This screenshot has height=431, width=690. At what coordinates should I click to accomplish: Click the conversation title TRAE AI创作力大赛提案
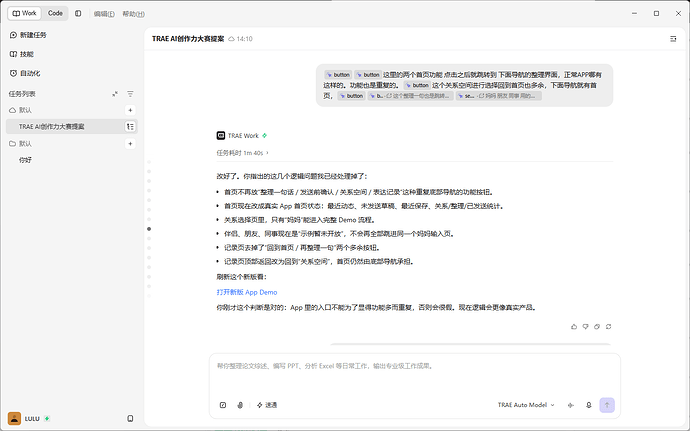click(188, 39)
